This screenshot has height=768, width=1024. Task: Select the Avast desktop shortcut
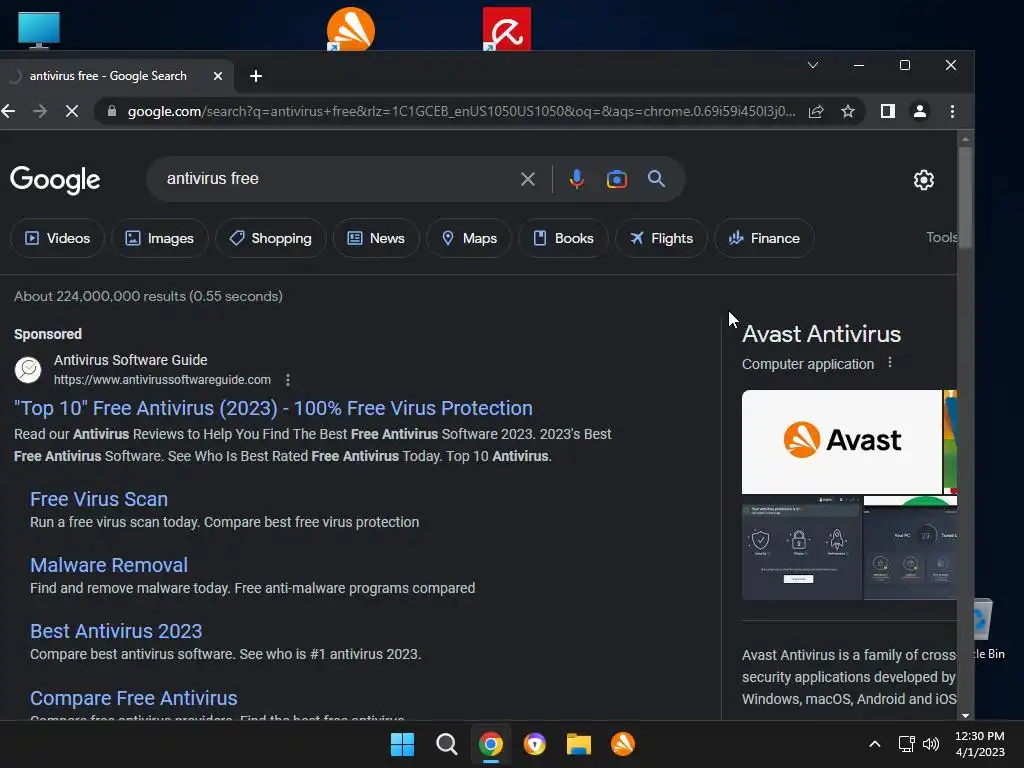351,29
